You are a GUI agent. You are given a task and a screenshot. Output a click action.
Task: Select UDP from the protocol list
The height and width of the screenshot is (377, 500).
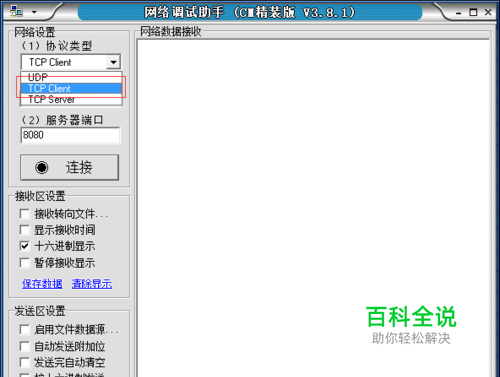coord(71,77)
